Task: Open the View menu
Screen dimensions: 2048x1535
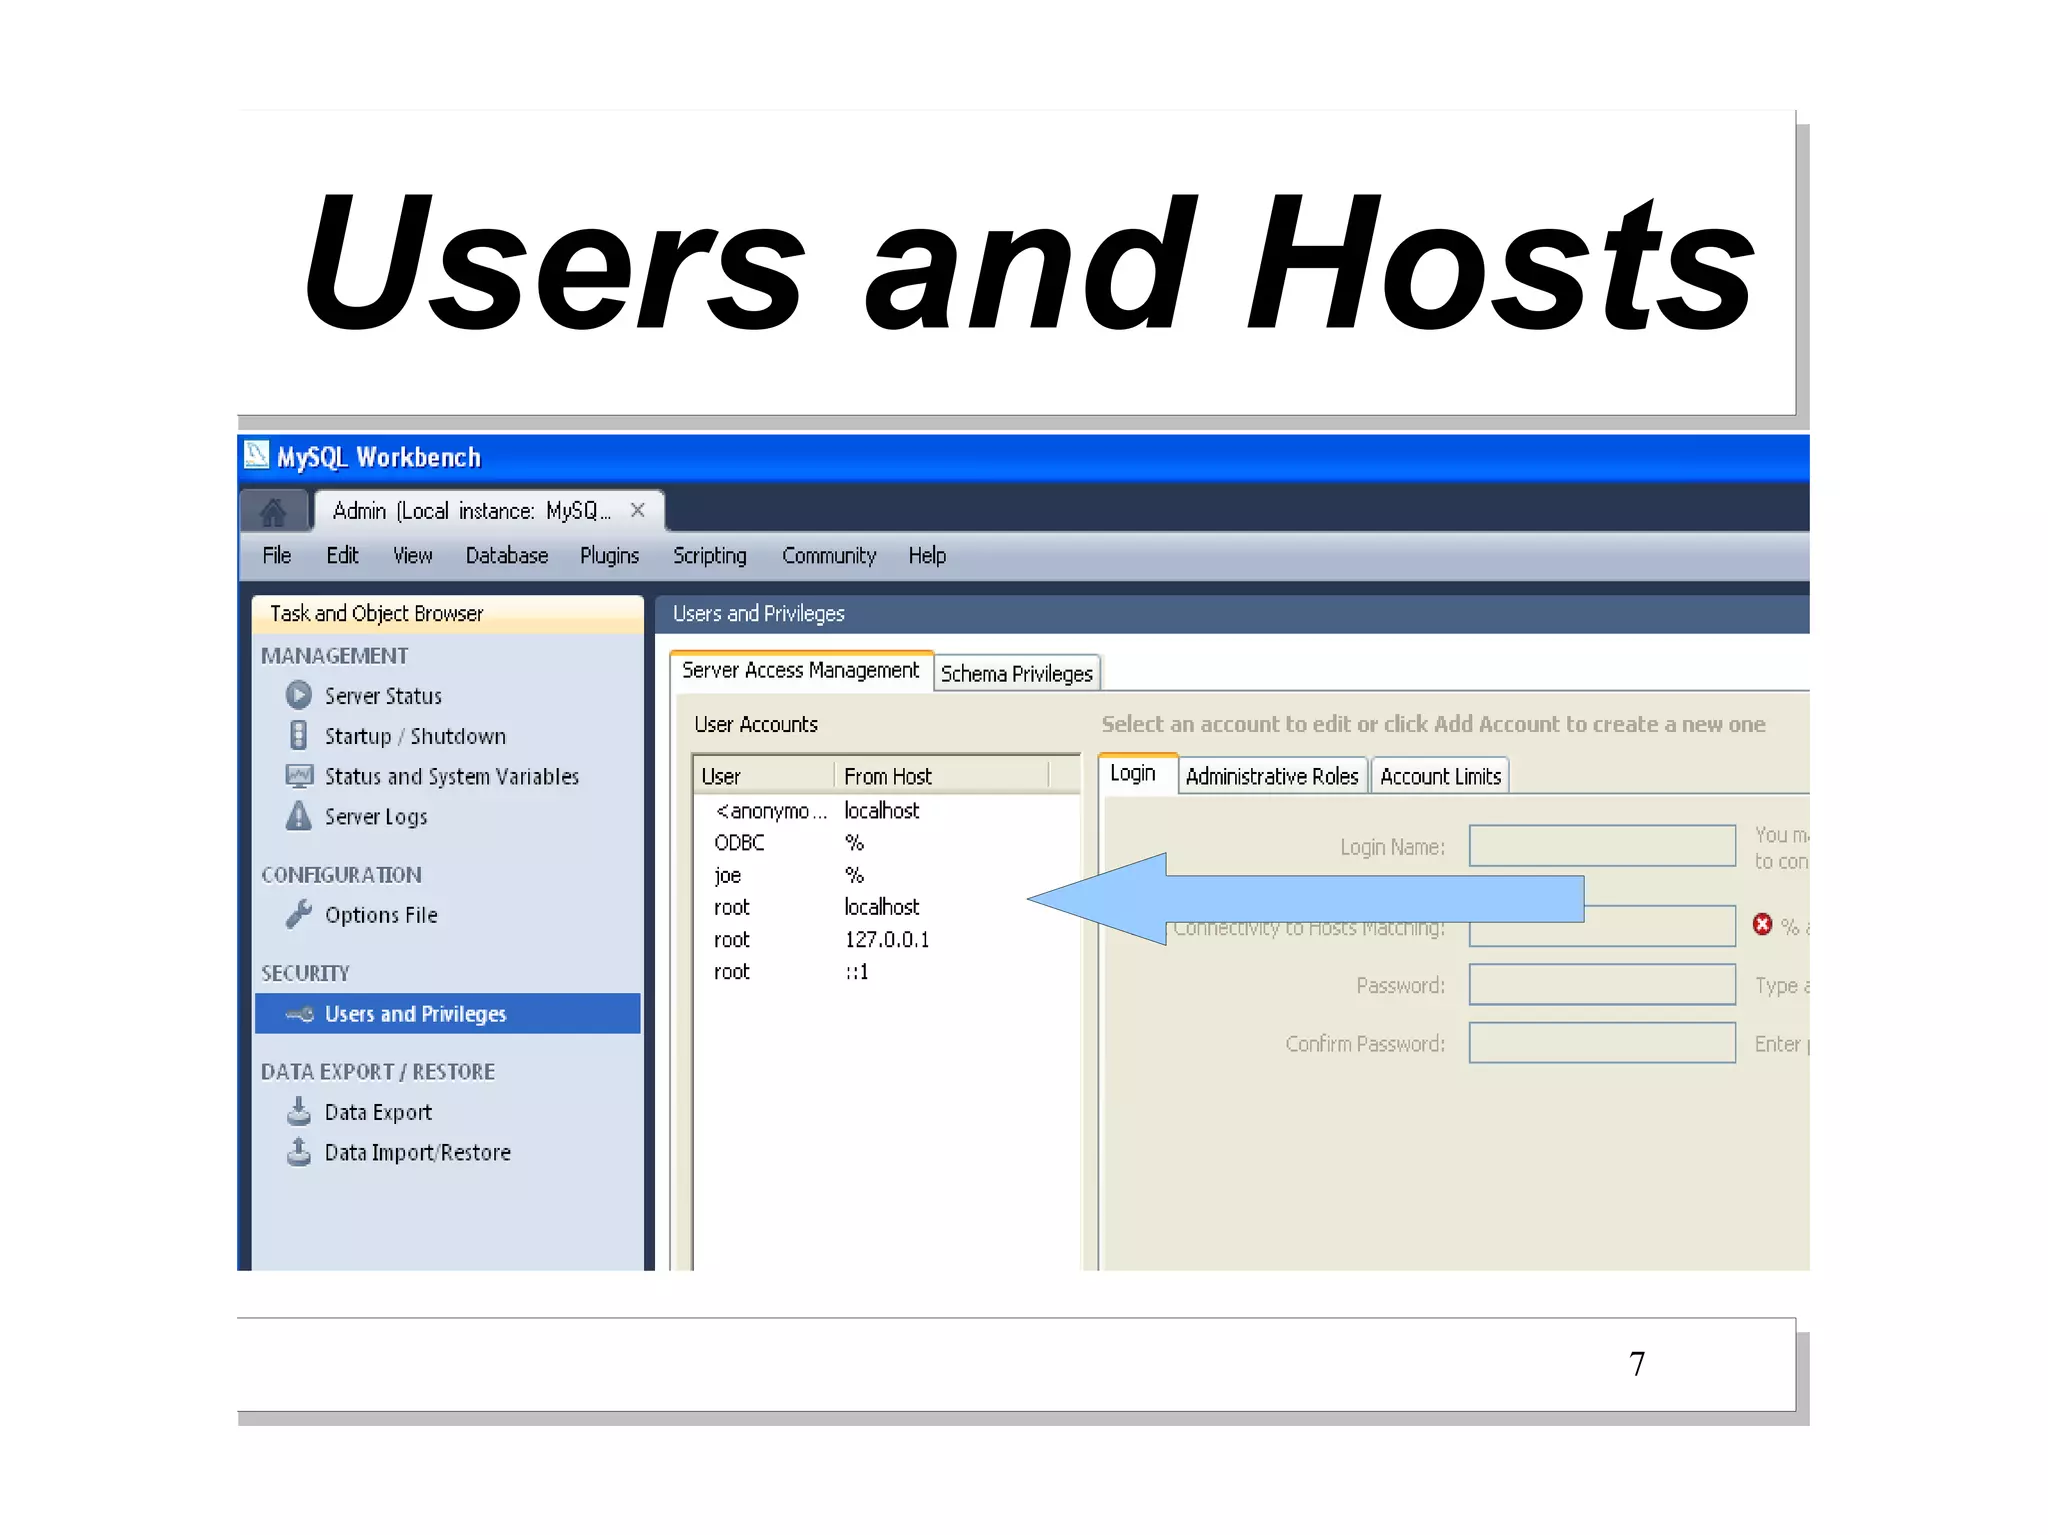Action: 412,555
